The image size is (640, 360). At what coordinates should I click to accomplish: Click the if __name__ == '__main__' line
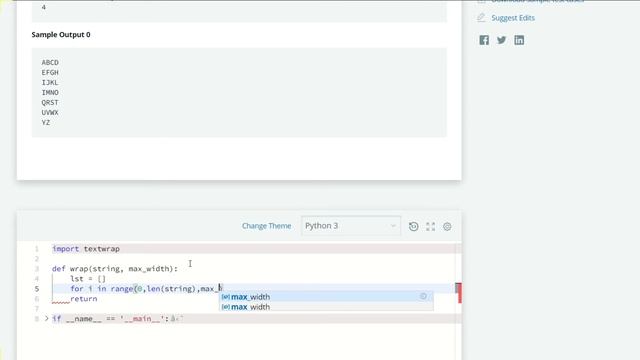tap(111, 319)
